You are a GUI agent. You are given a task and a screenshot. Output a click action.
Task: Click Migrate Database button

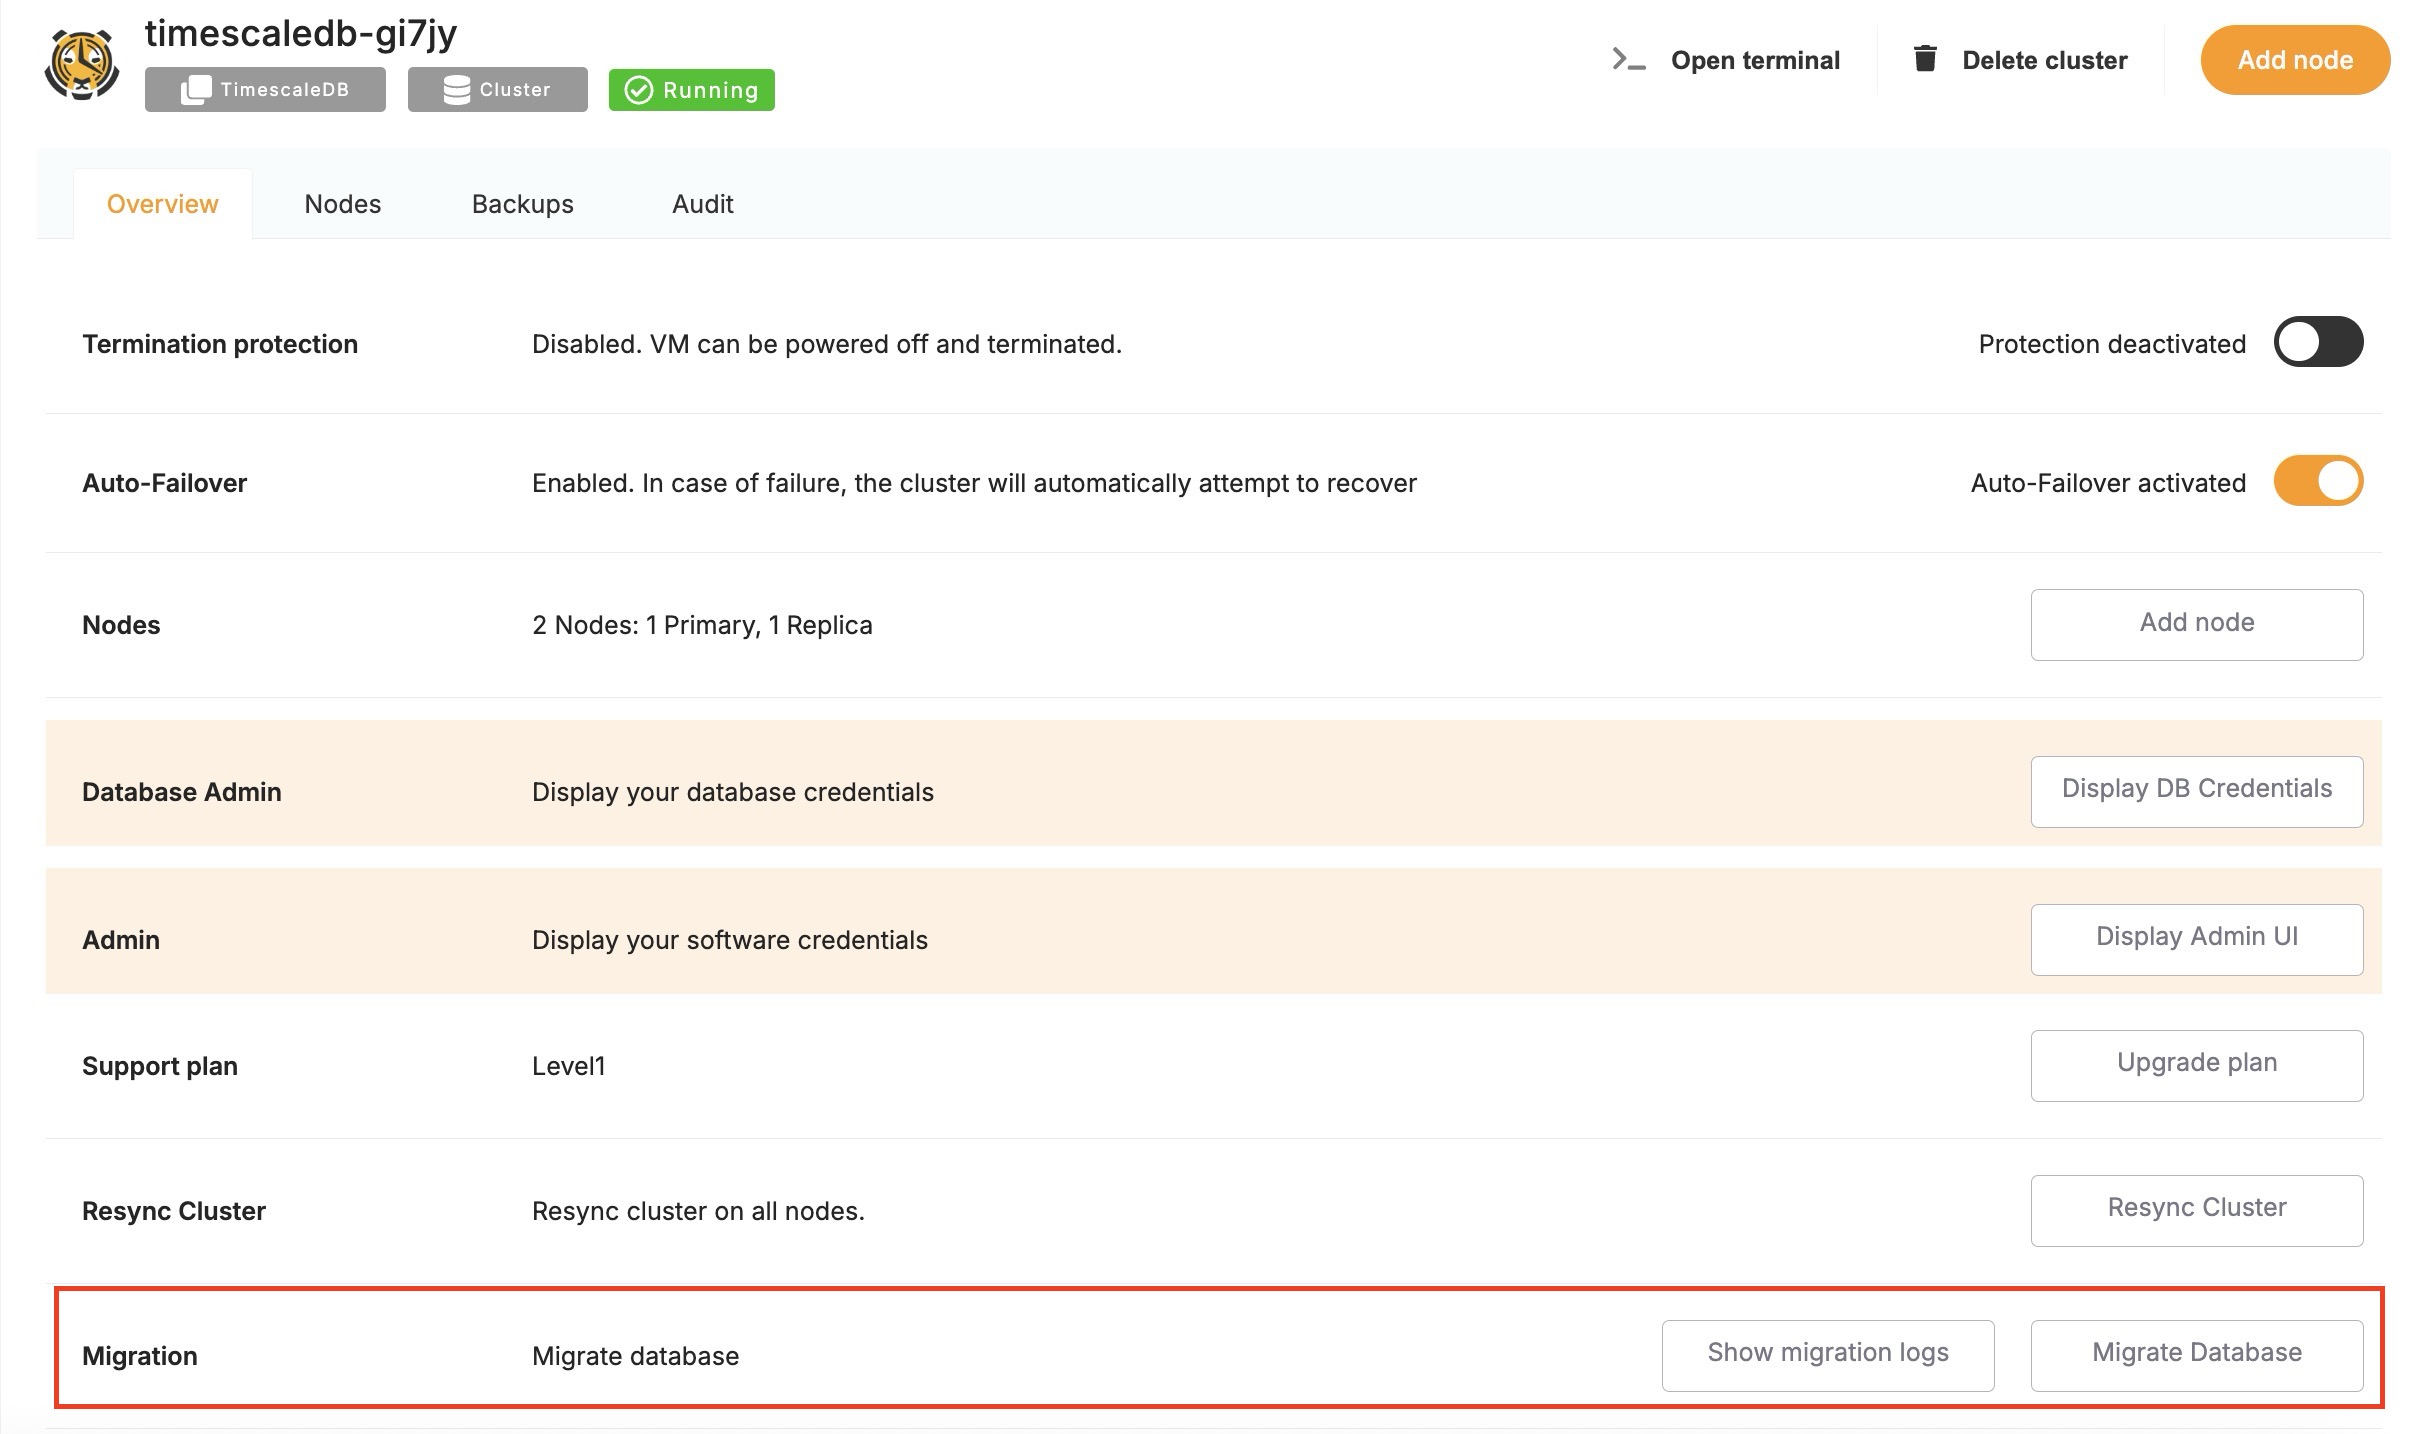(x=2196, y=1354)
